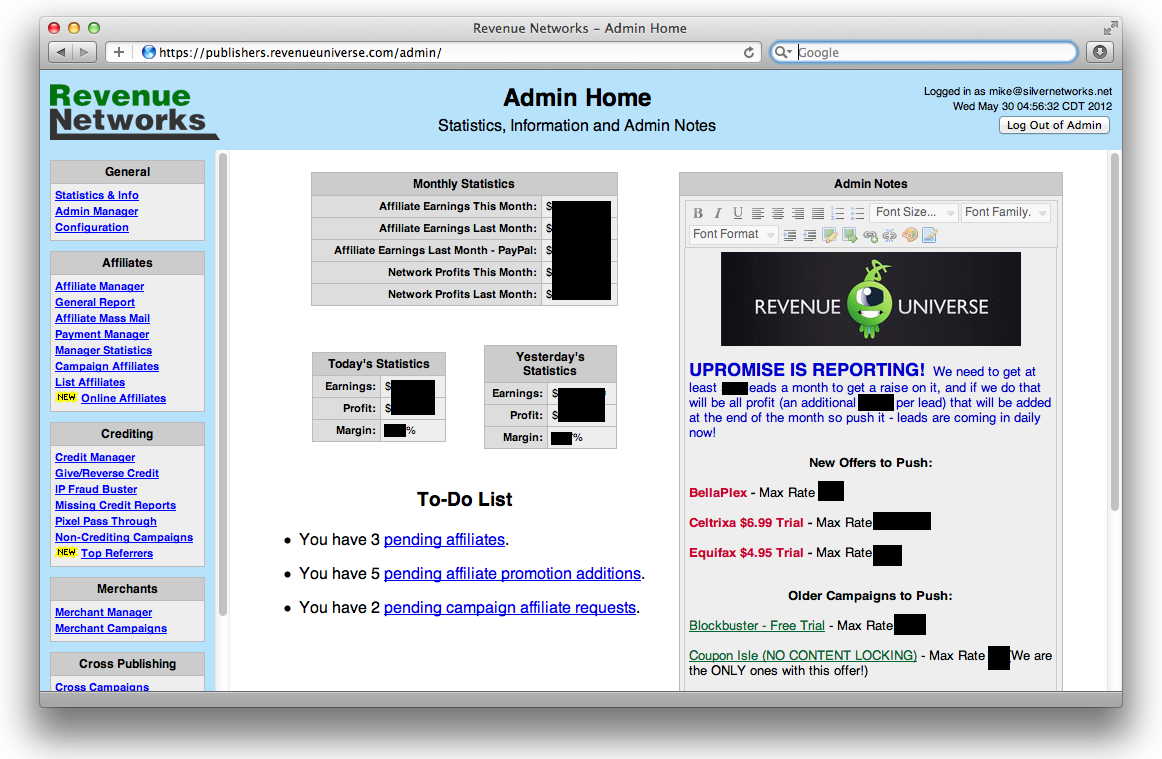Open the General Report link
The image size is (1162, 759).
coord(95,302)
